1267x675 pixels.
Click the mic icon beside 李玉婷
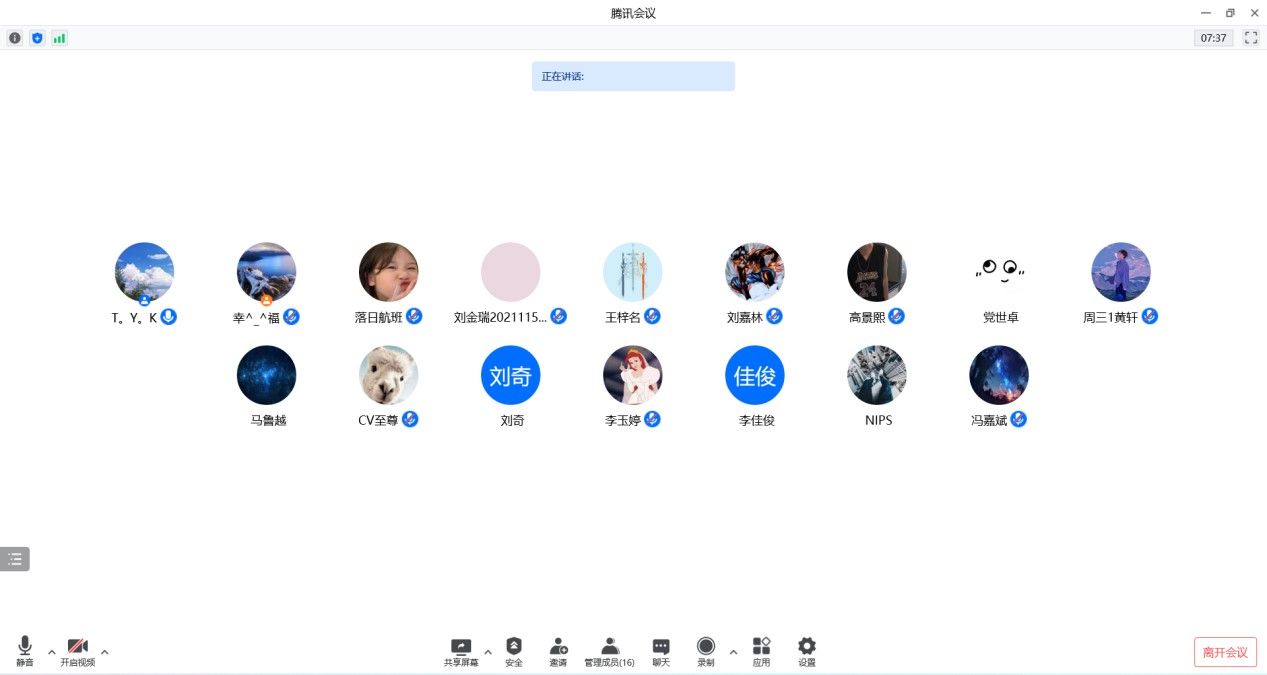(652, 420)
